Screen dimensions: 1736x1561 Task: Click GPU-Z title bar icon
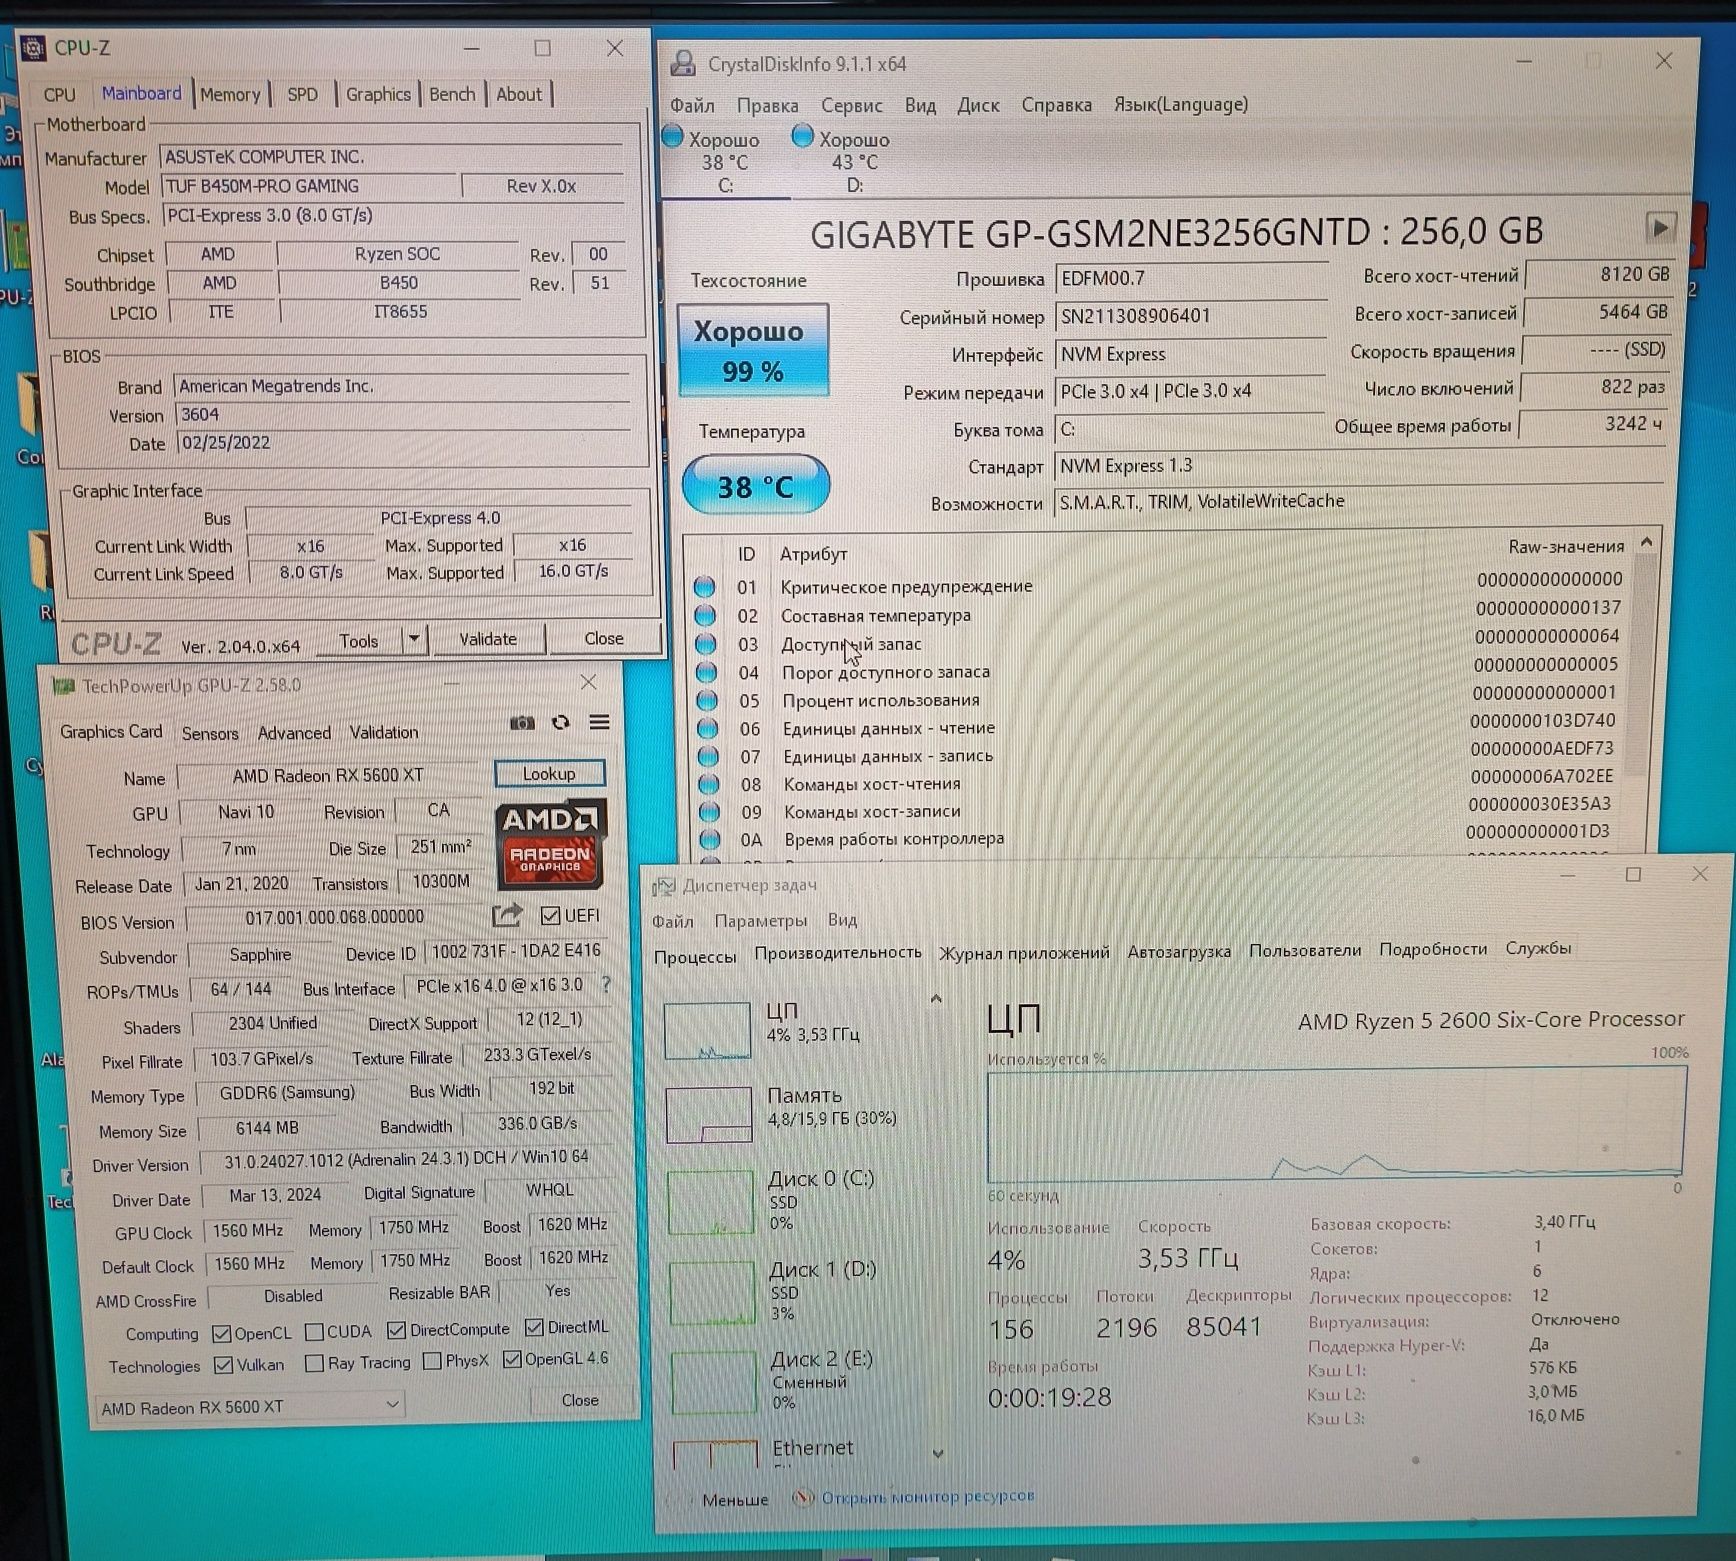click(x=63, y=686)
